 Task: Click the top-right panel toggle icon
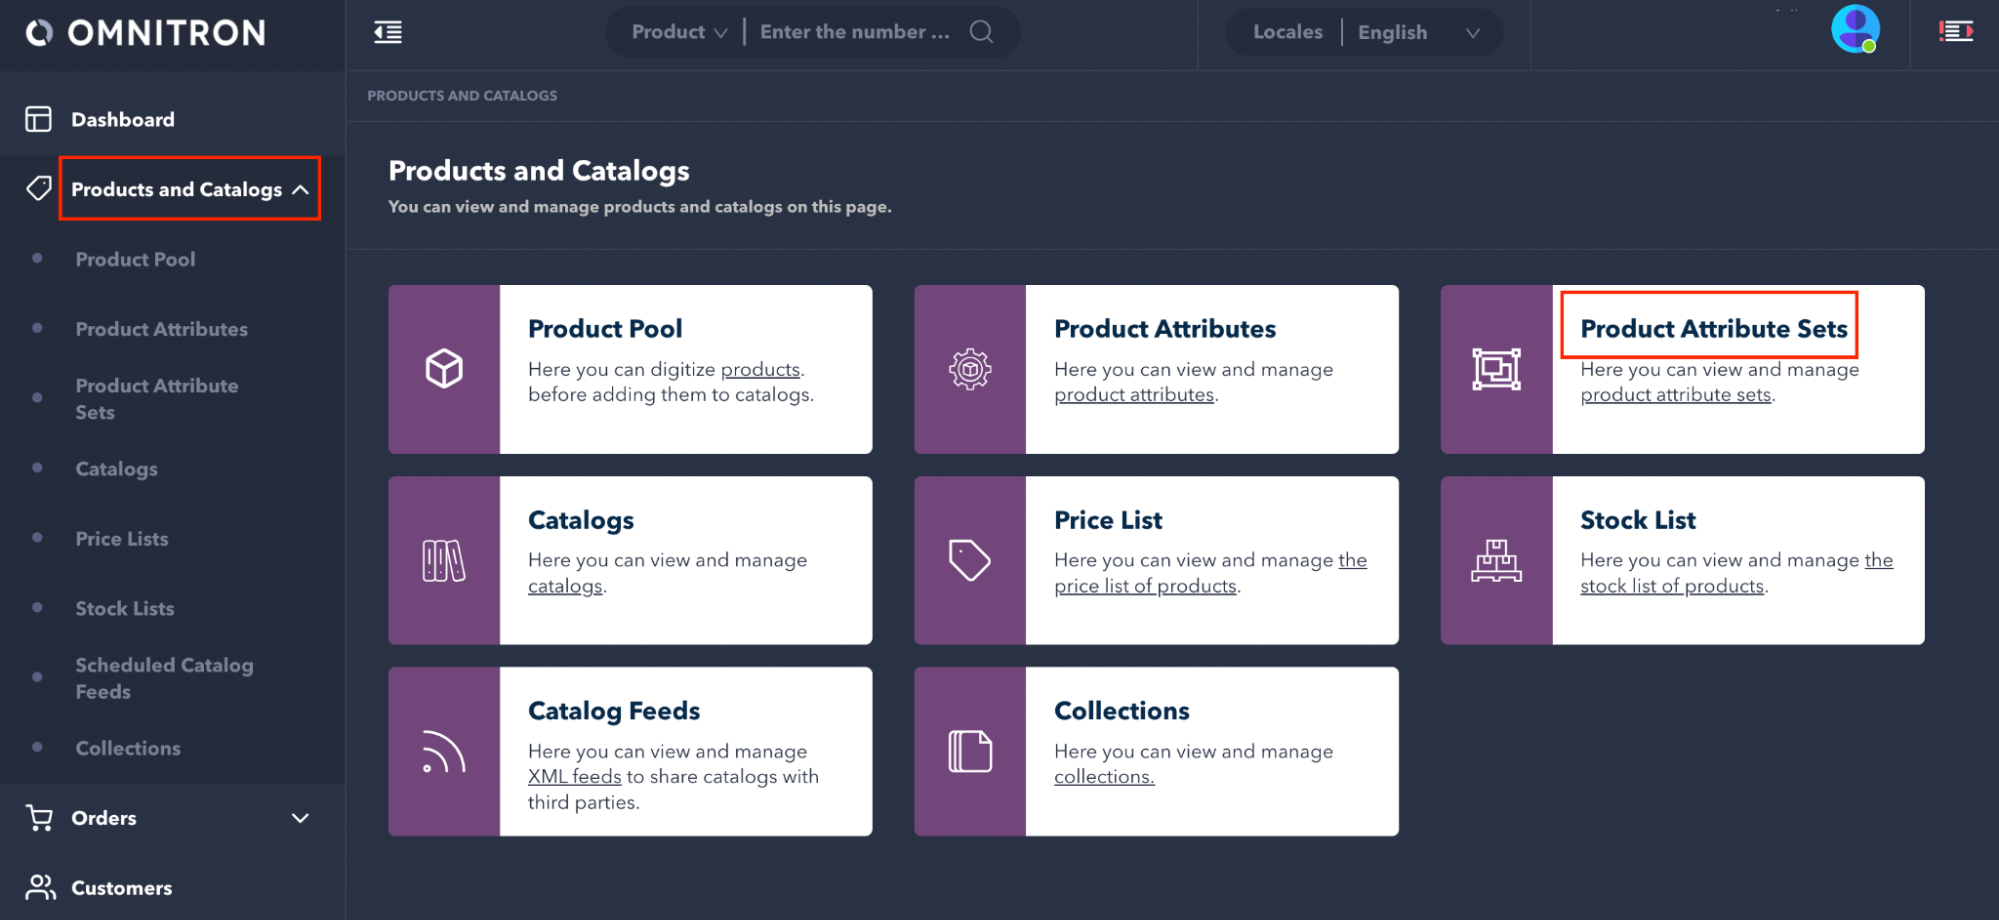tap(1955, 32)
